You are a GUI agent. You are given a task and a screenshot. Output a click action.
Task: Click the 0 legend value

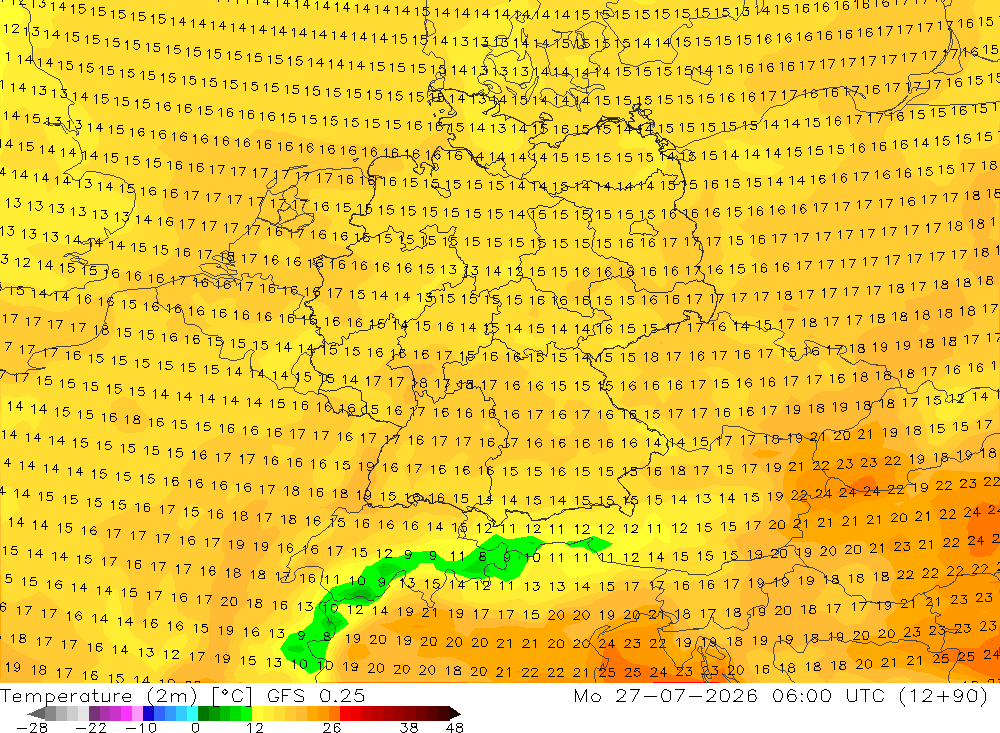pyautogui.click(x=195, y=727)
